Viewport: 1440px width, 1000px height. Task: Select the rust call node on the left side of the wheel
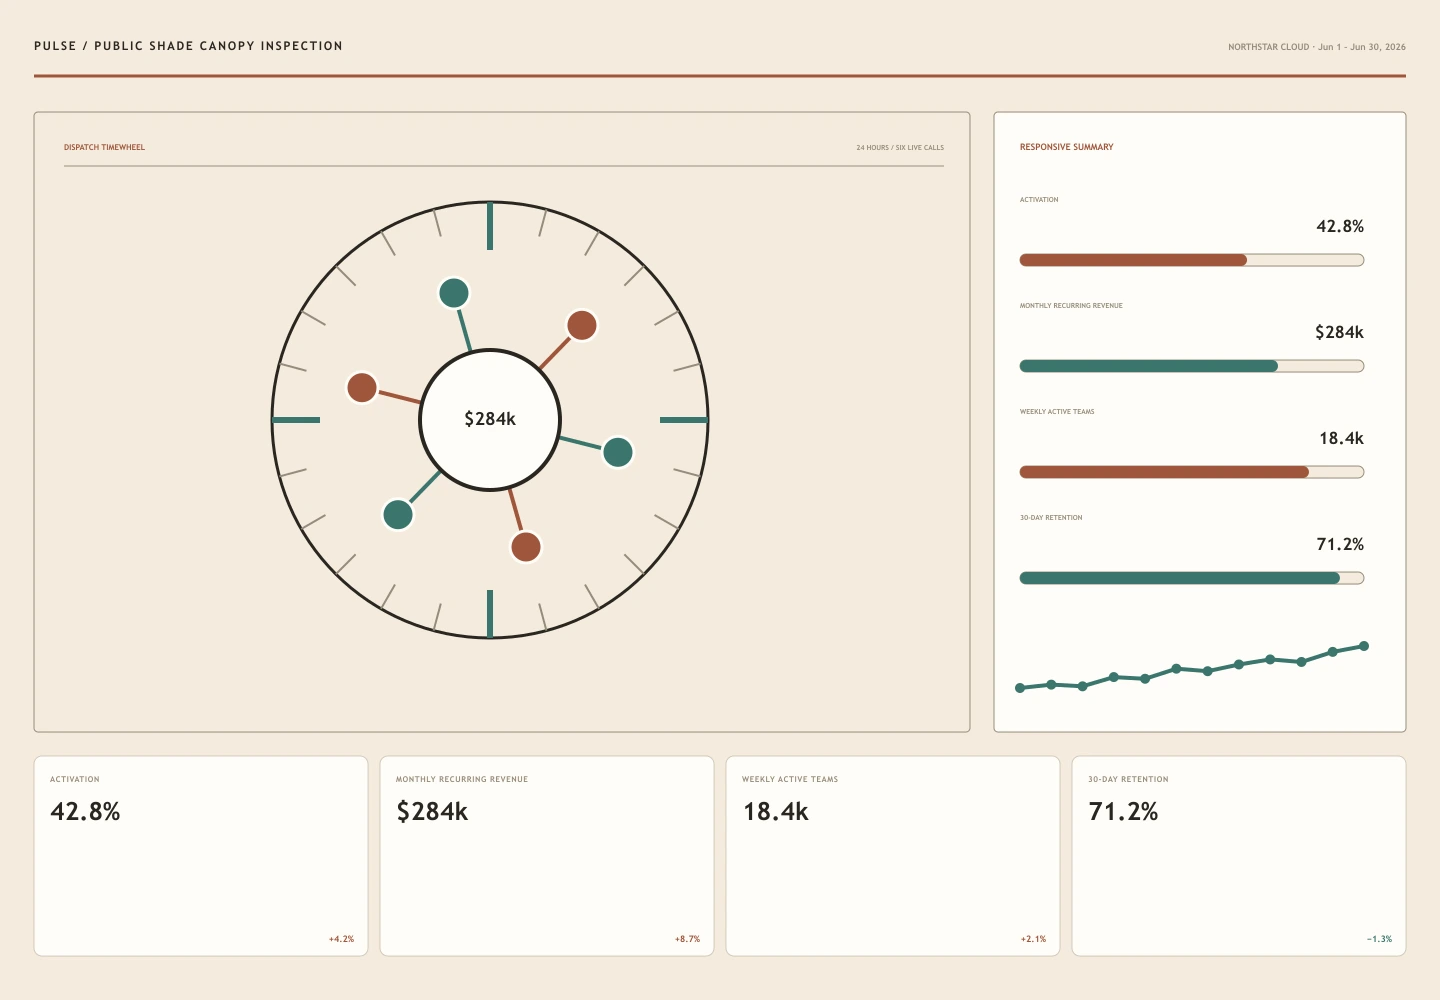(362, 387)
